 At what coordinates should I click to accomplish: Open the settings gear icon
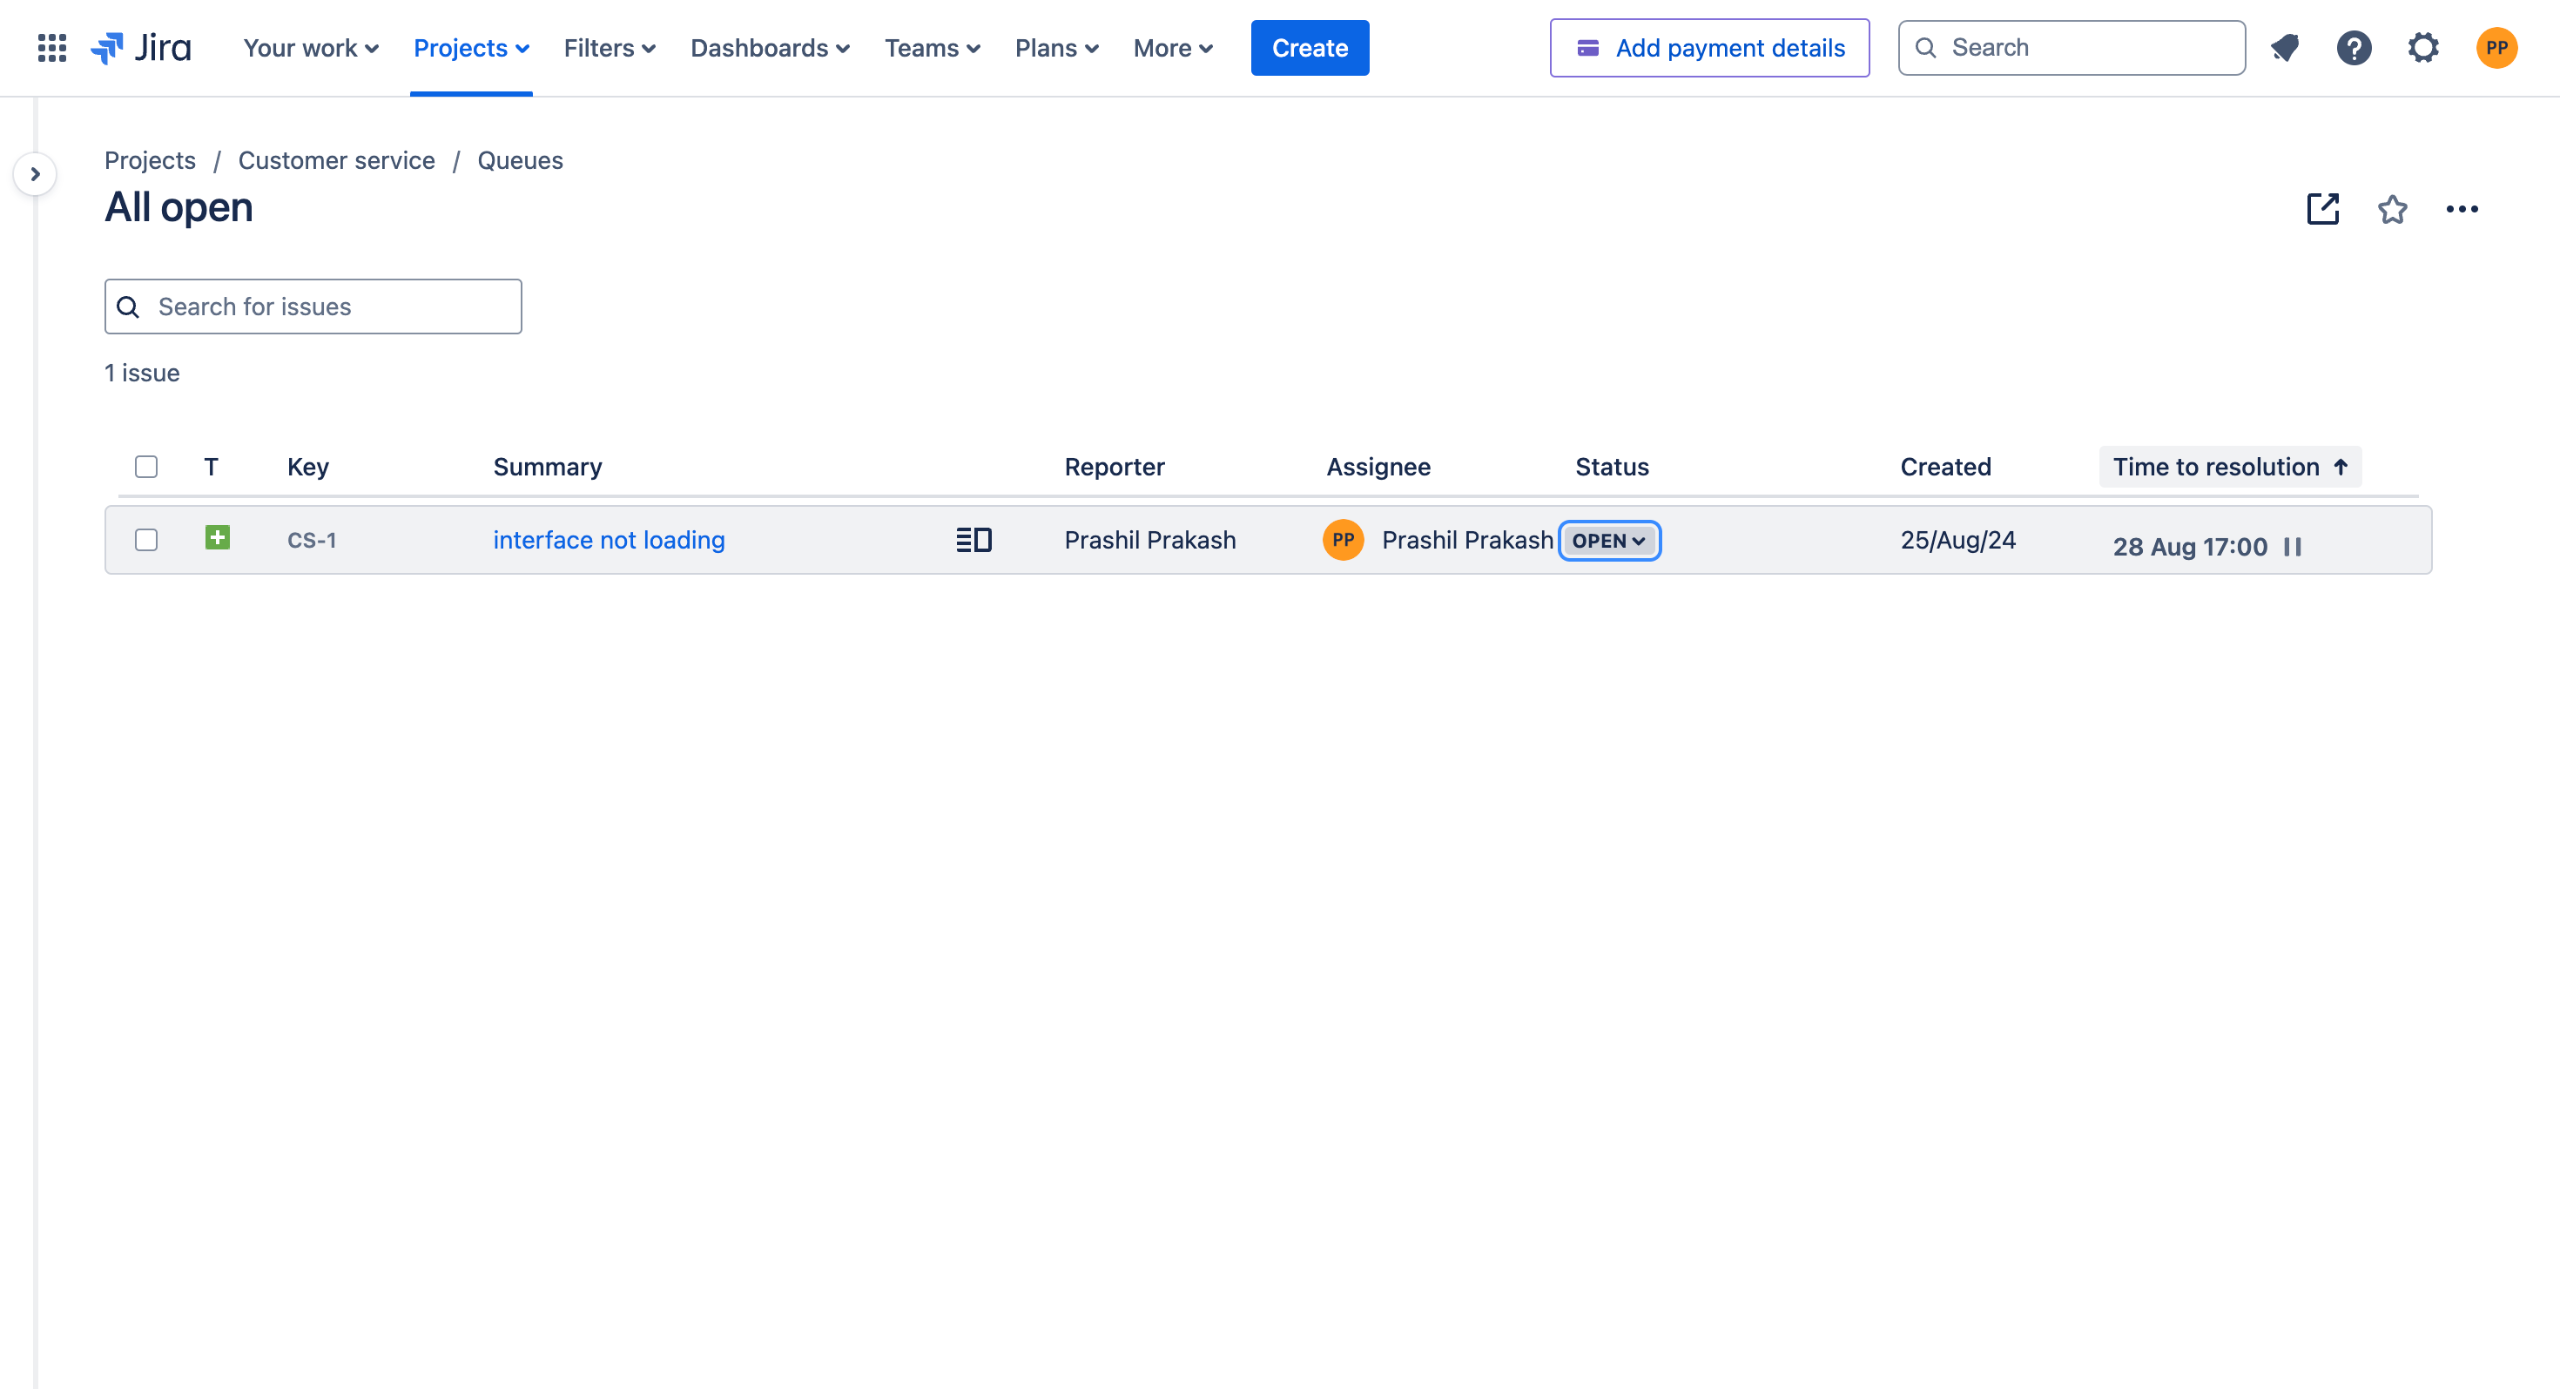2423,47
